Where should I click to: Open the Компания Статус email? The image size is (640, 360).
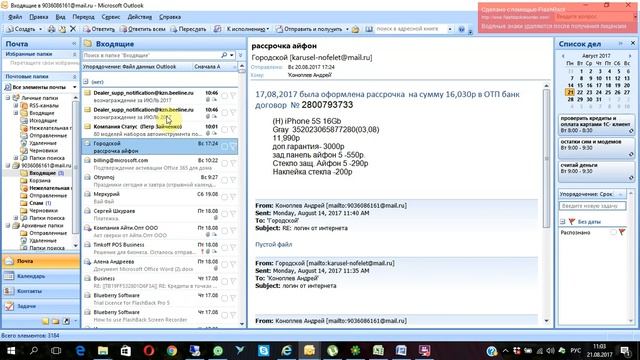pos(160,130)
